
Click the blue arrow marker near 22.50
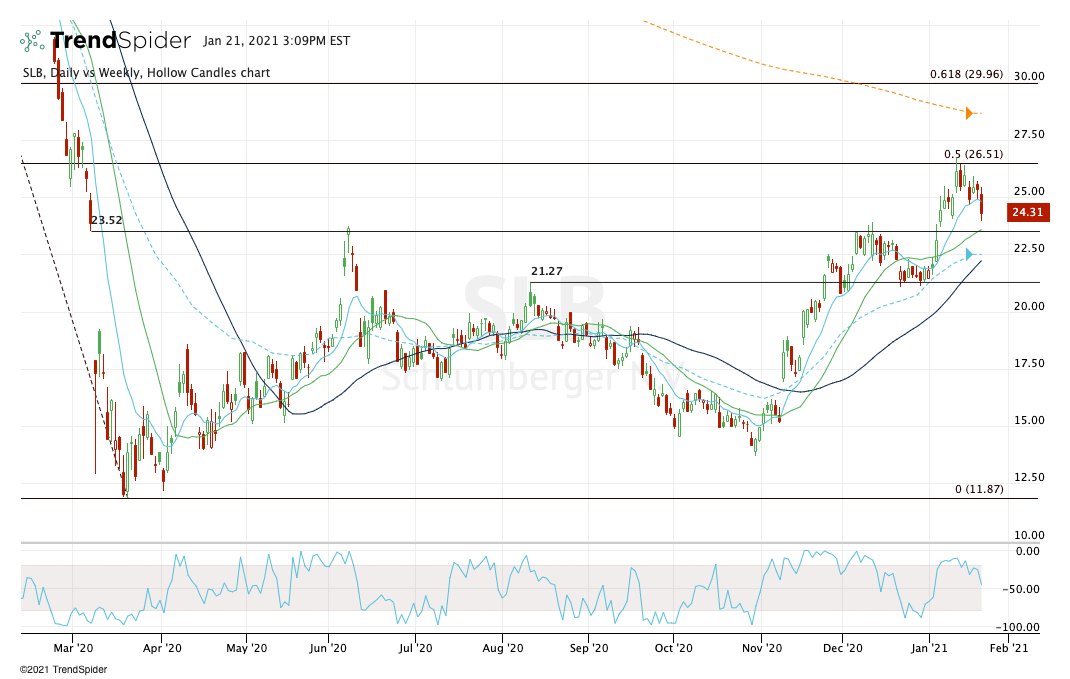coord(968,254)
